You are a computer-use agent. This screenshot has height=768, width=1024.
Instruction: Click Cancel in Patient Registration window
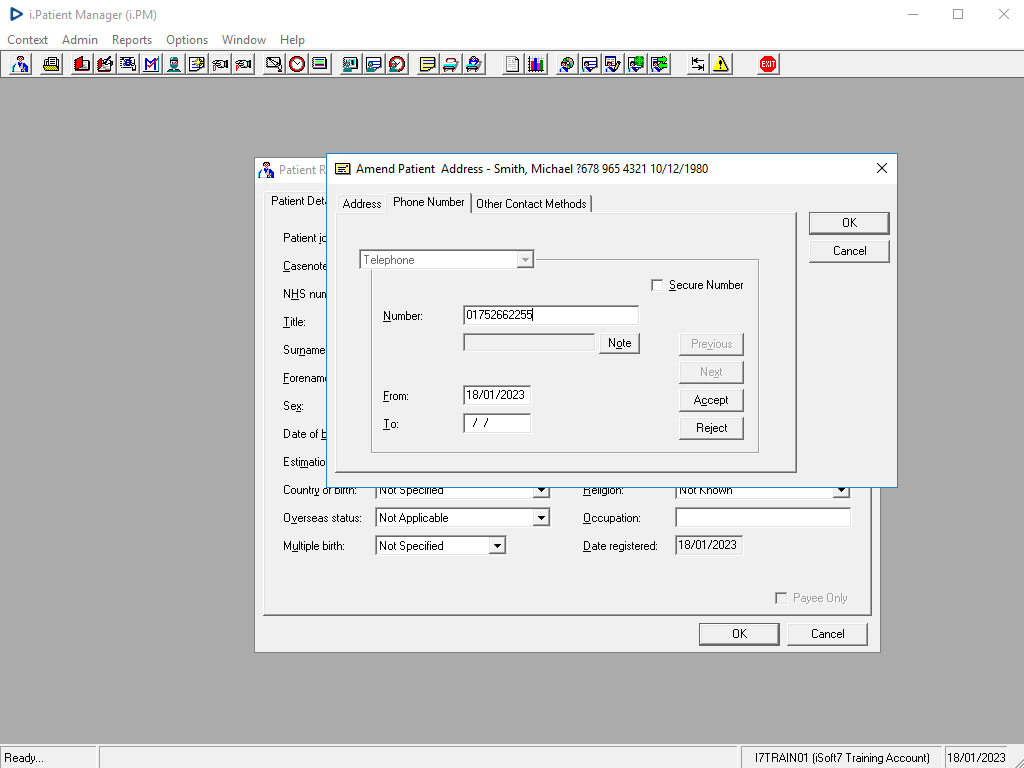pyautogui.click(x=827, y=634)
